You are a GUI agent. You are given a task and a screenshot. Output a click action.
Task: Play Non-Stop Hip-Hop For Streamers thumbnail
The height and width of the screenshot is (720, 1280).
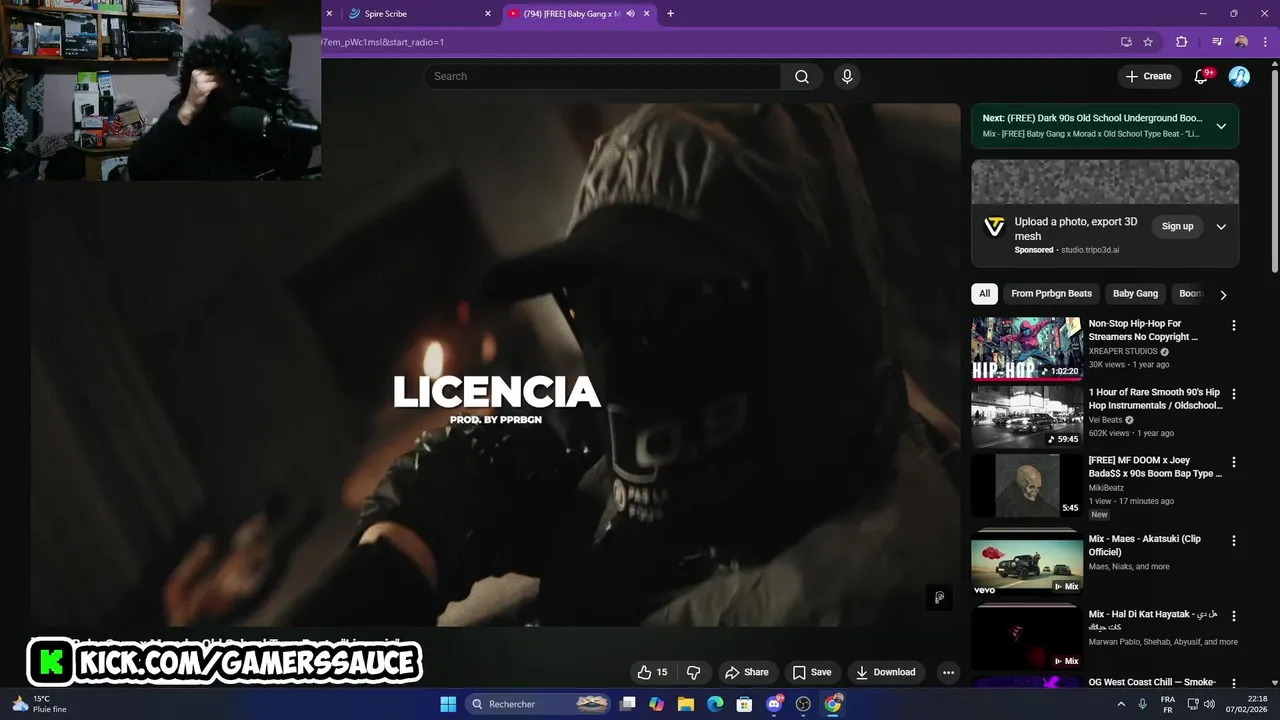[1026, 349]
